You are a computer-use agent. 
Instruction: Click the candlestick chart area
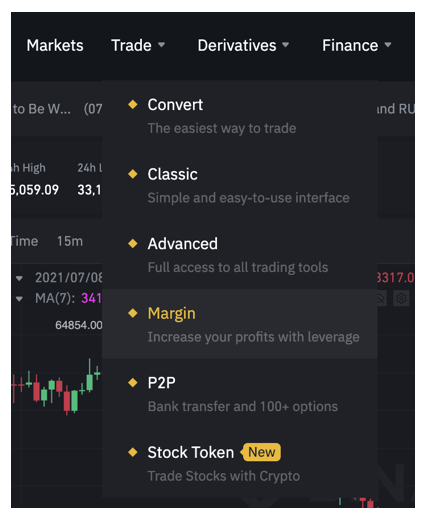click(x=56, y=388)
